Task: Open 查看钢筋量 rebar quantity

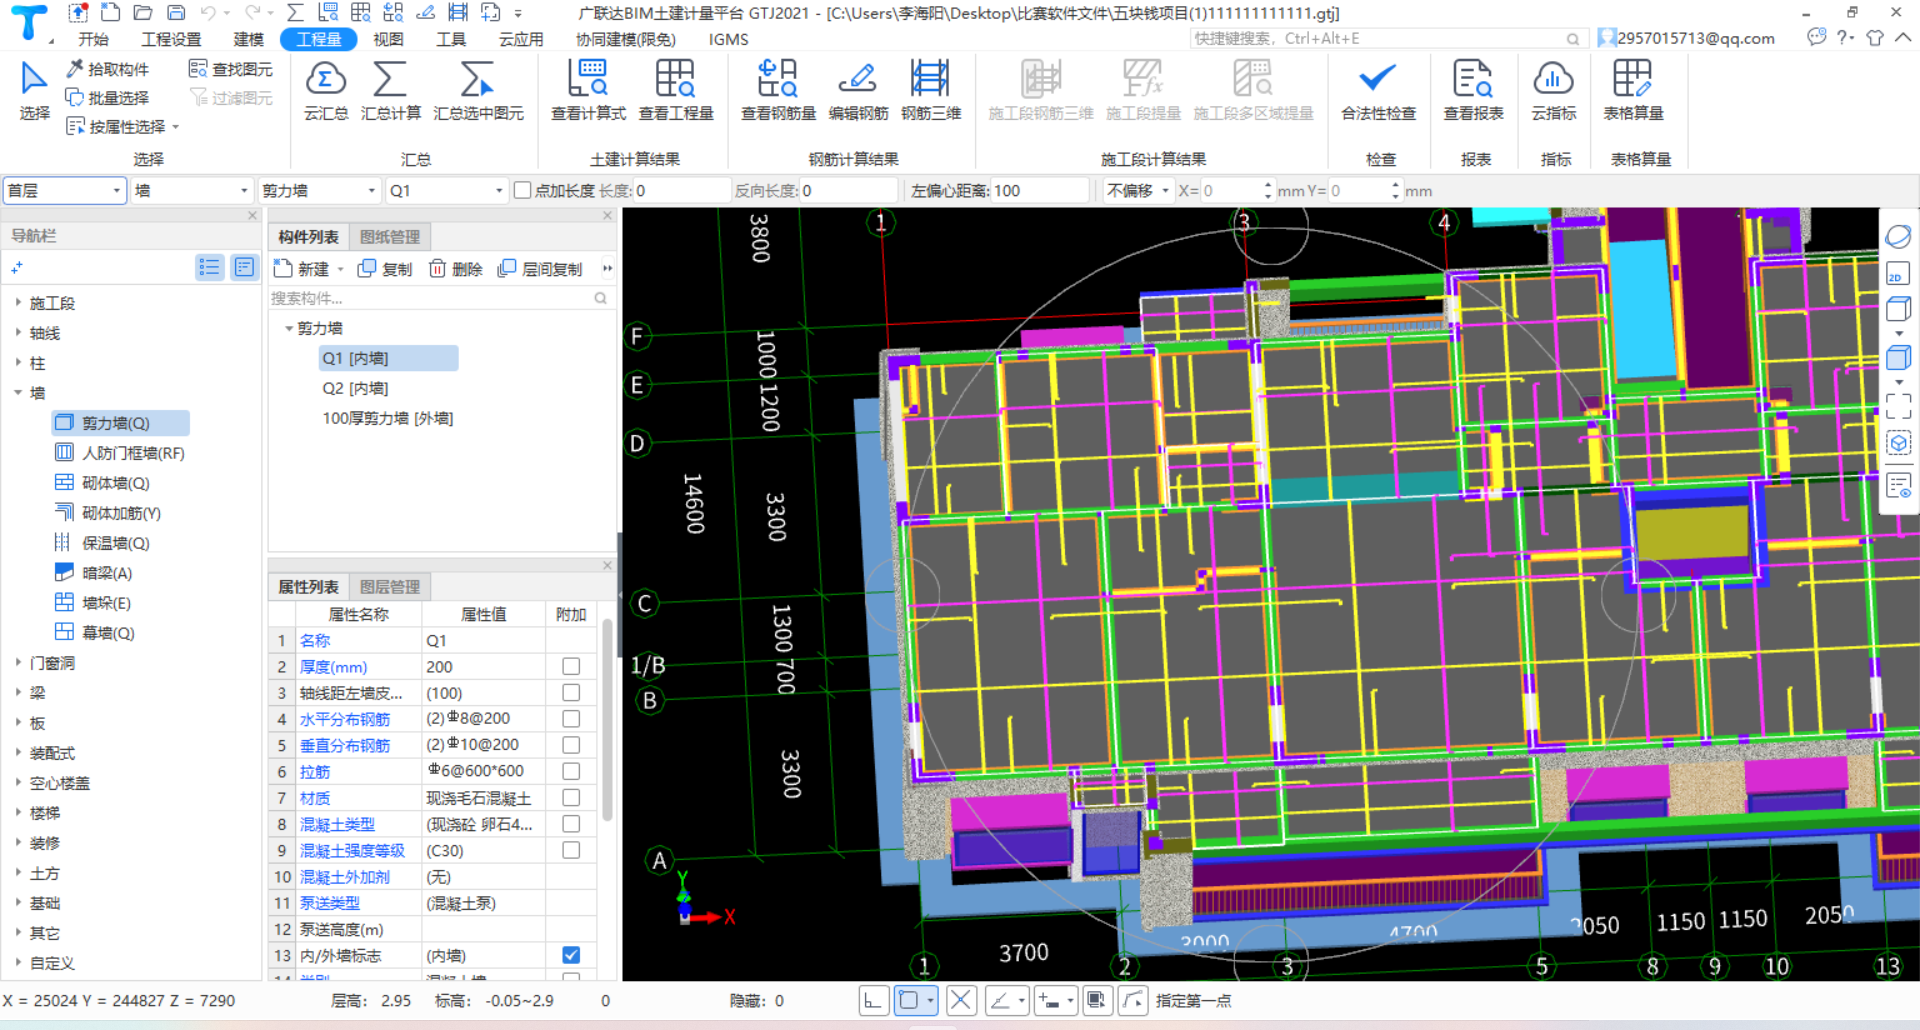Action: click(778, 91)
